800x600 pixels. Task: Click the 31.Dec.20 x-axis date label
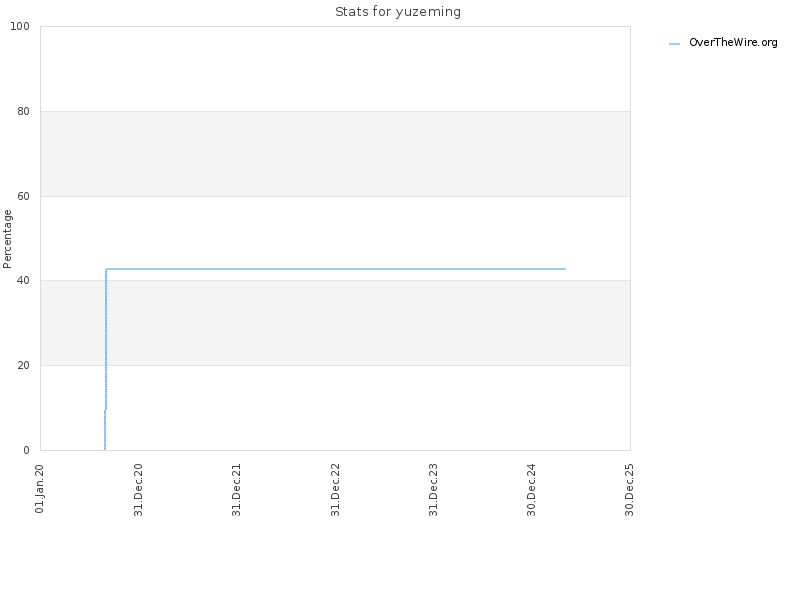click(138, 489)
